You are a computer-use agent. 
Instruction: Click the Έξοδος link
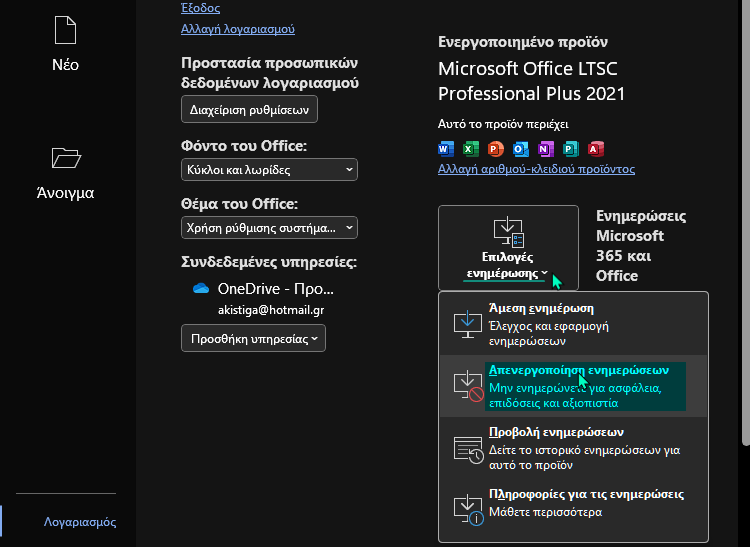click(200, 7)
